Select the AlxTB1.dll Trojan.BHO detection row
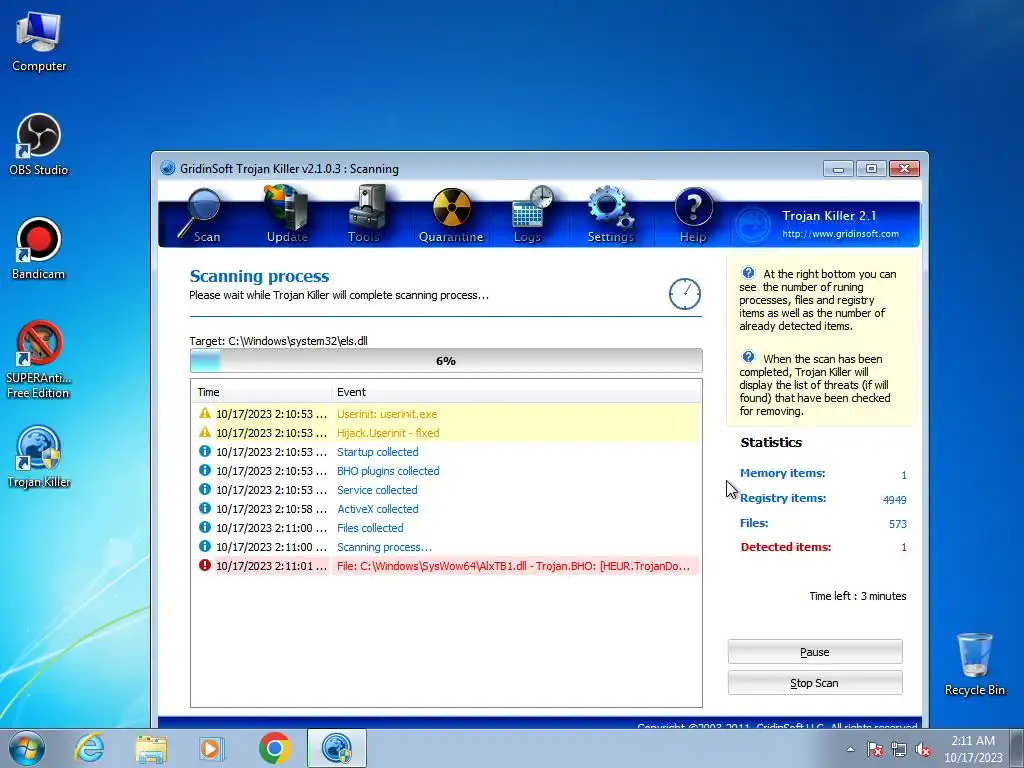 (446, 566)
